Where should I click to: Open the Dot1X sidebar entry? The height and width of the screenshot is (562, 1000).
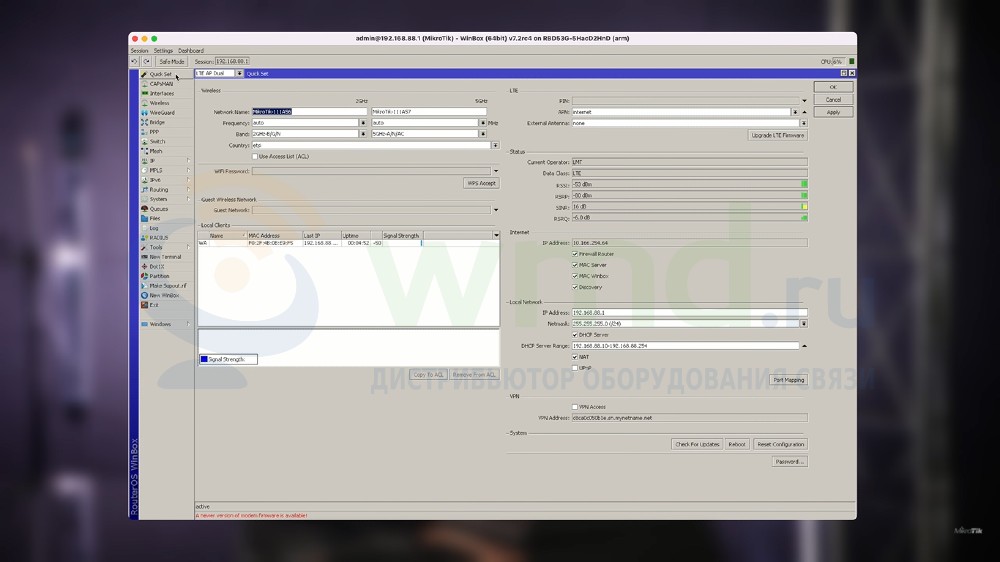[157, 266]
